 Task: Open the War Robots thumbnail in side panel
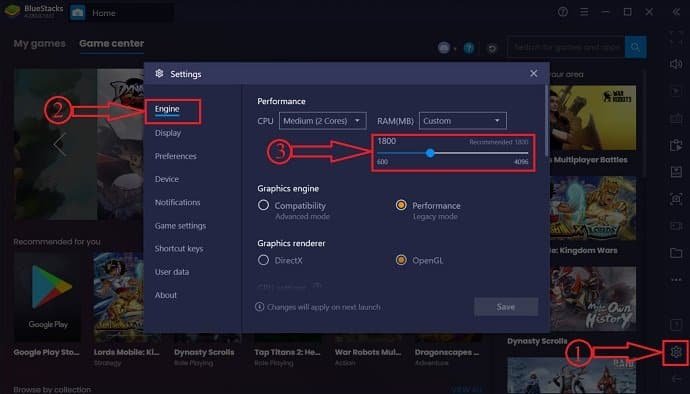tap(593, 118)
